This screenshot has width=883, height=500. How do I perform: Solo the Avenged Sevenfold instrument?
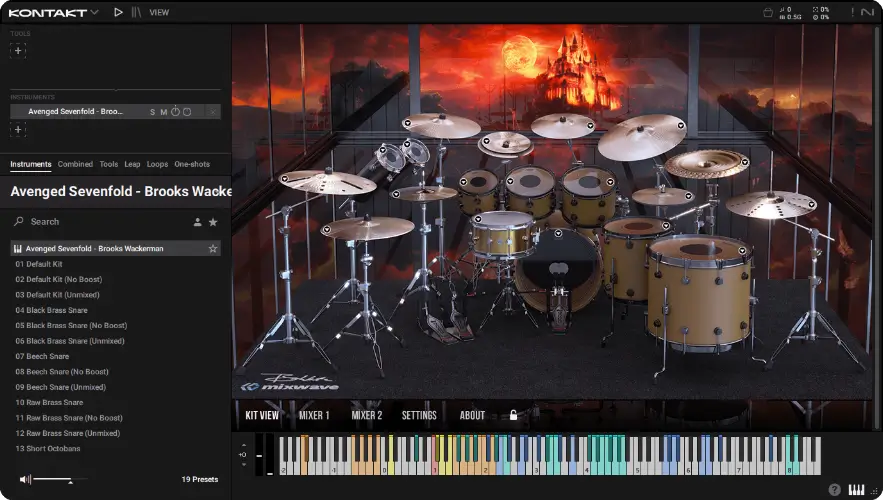coord(153,112)
